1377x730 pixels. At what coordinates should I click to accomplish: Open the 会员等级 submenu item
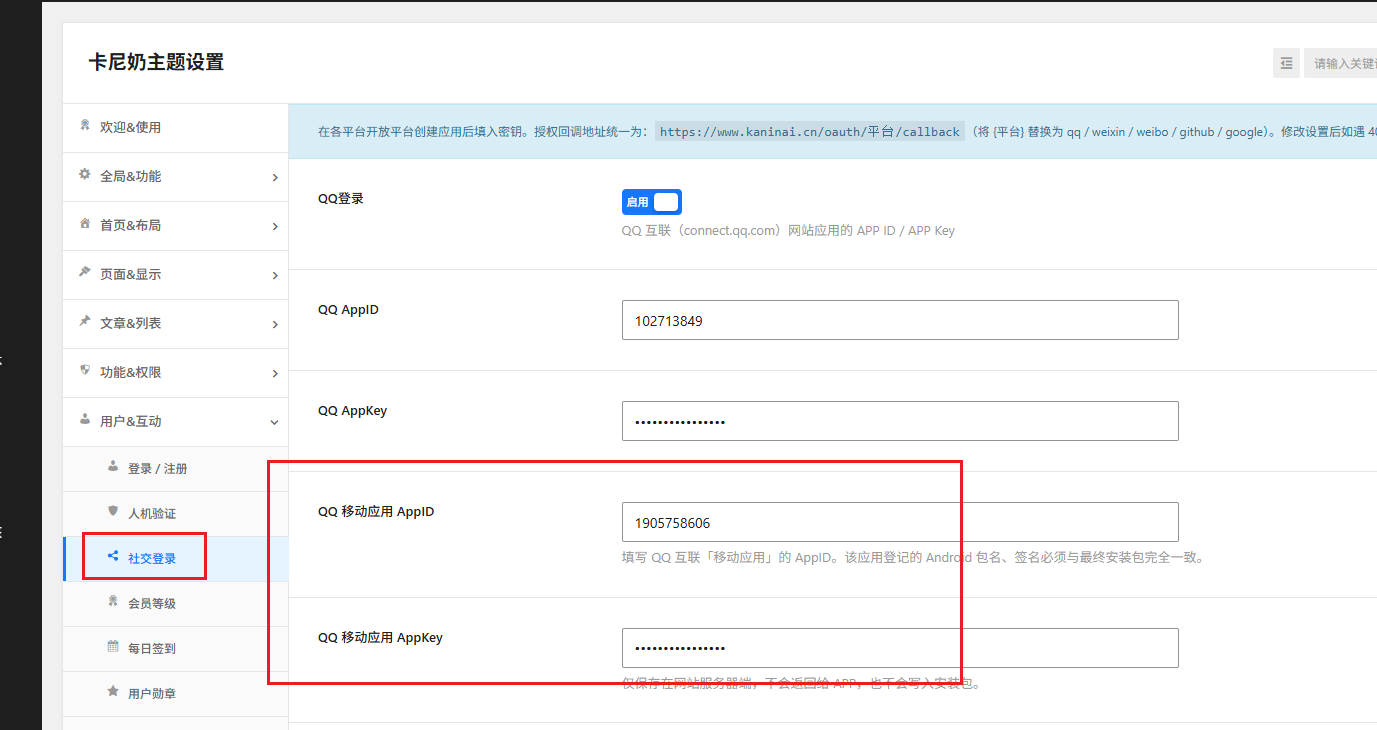coord(175,604)
